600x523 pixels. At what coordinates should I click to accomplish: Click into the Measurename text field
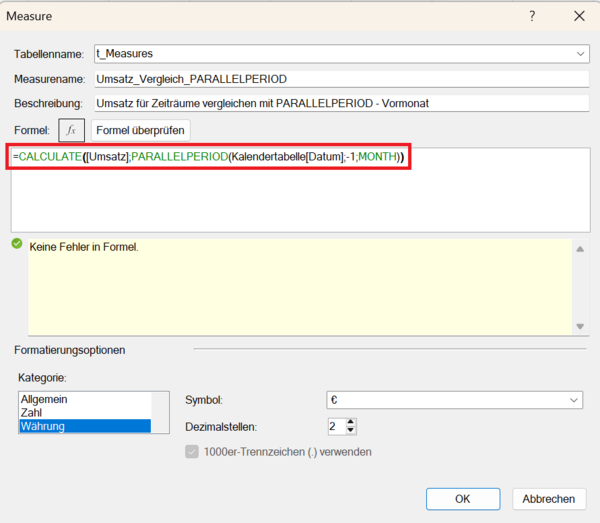click(340, 78)
